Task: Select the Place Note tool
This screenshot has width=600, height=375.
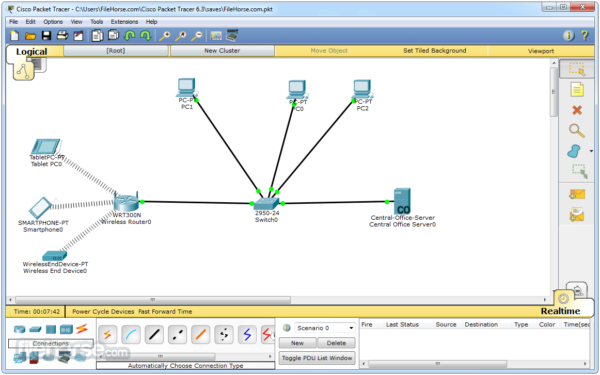Action: 577,90
